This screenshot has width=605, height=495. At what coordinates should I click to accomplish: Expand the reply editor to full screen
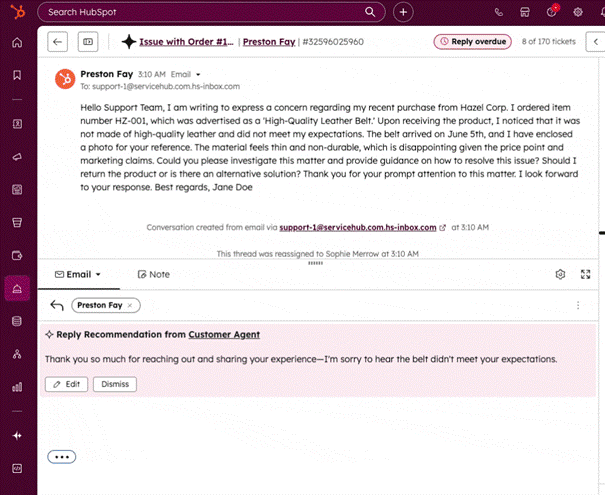tap(585, 274)
